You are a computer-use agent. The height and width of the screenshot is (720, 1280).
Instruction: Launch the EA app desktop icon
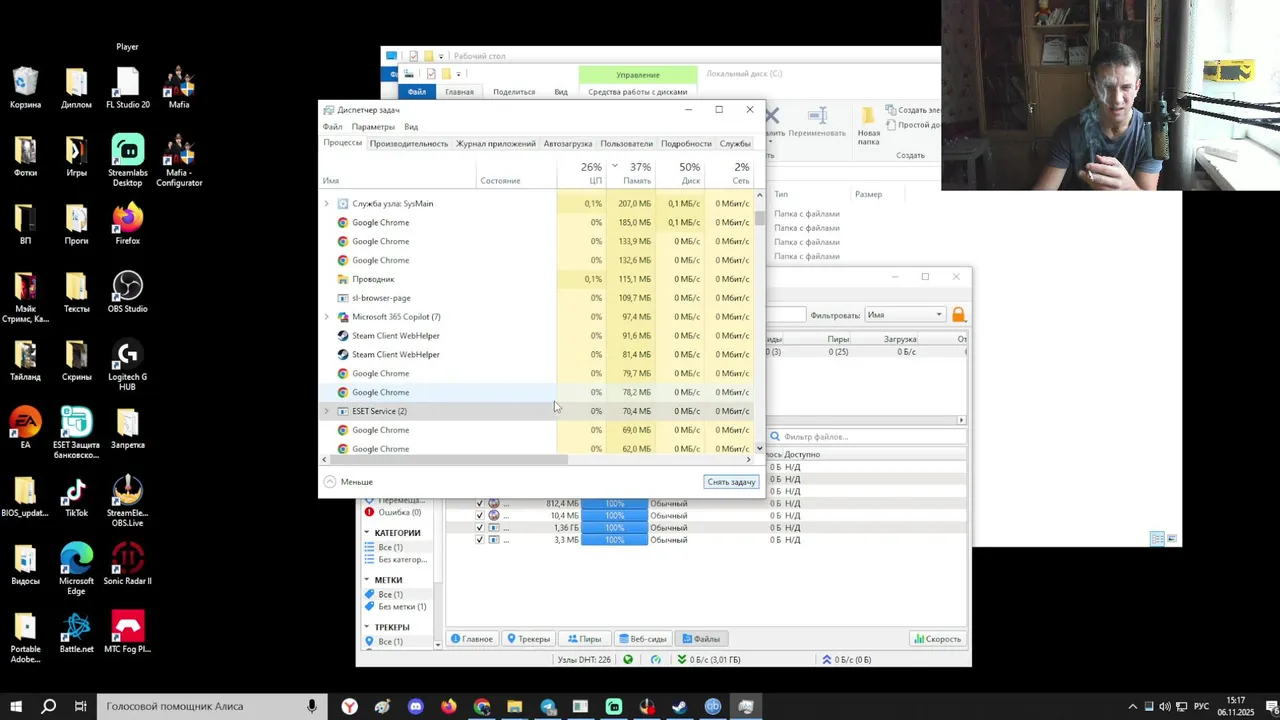coord(25,428)
